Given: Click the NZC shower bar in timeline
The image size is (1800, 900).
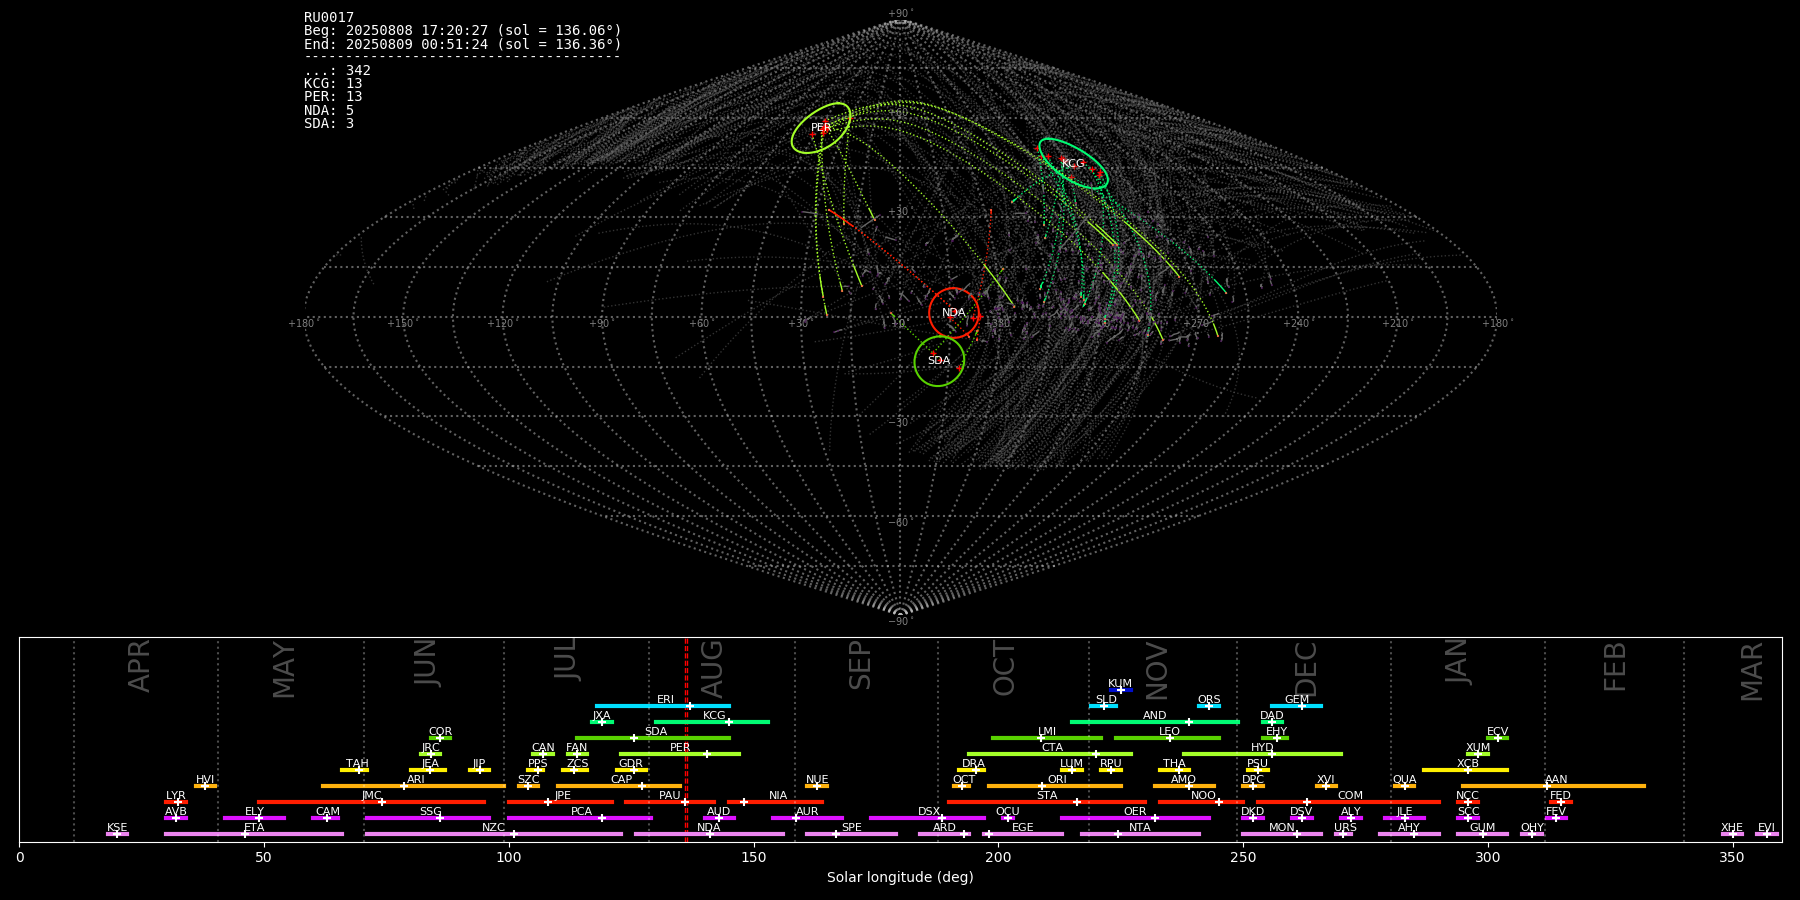Looking at the screenshot, I should tap(494, 834).
